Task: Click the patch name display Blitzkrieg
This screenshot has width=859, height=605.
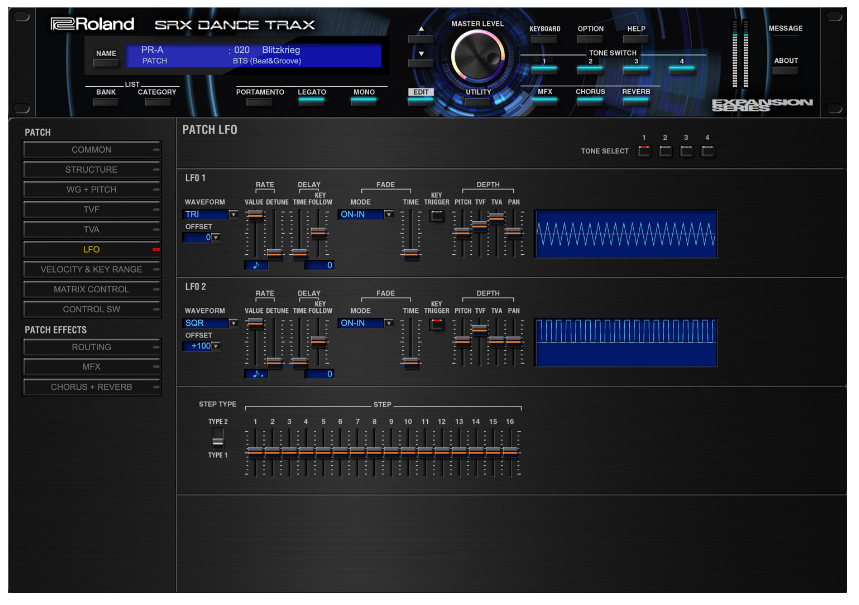Action: click(x=281, y=50)
